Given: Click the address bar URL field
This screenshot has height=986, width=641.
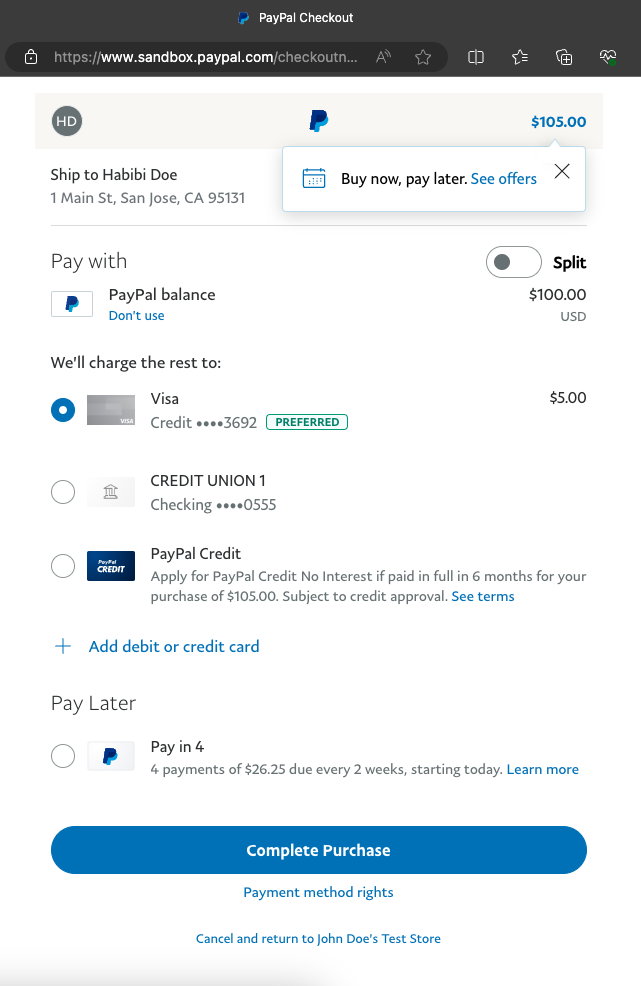Looking at the screenshot, I should [x=205, y=57].
